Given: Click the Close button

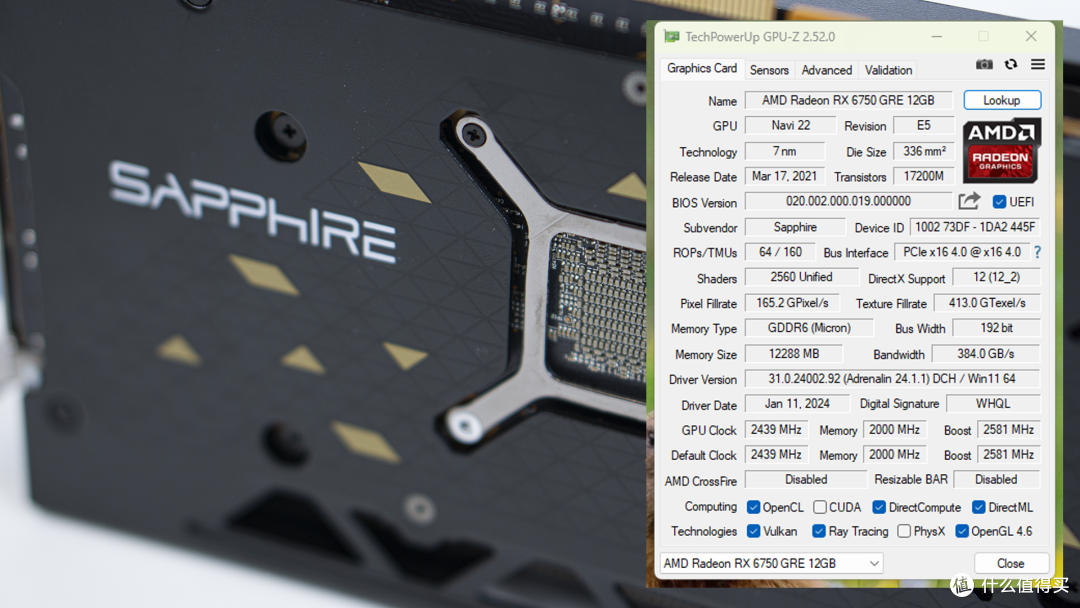Looking at the screenshot, I should click(1010, 563).
